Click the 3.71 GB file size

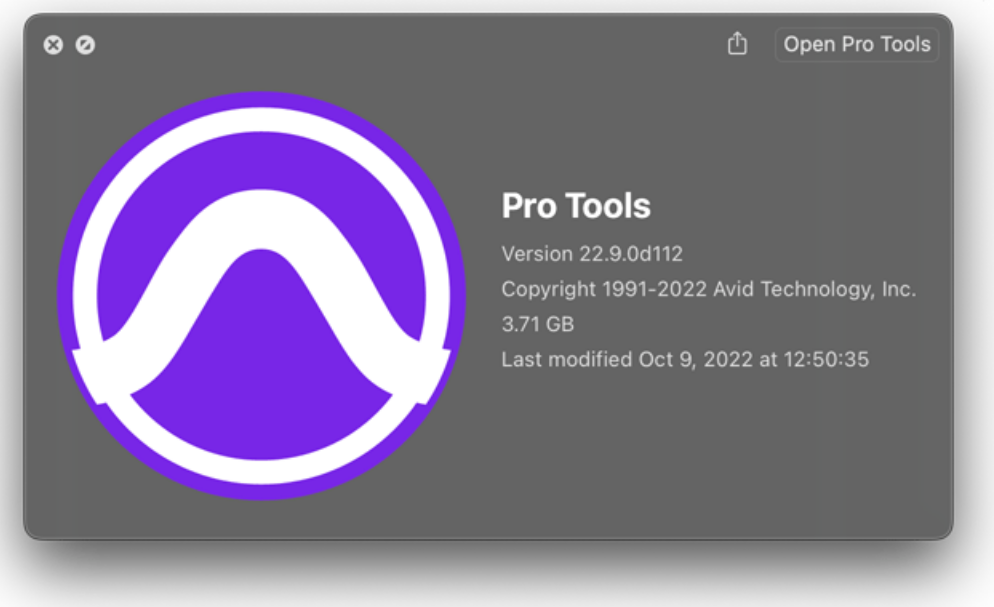(x=538, y=324)
